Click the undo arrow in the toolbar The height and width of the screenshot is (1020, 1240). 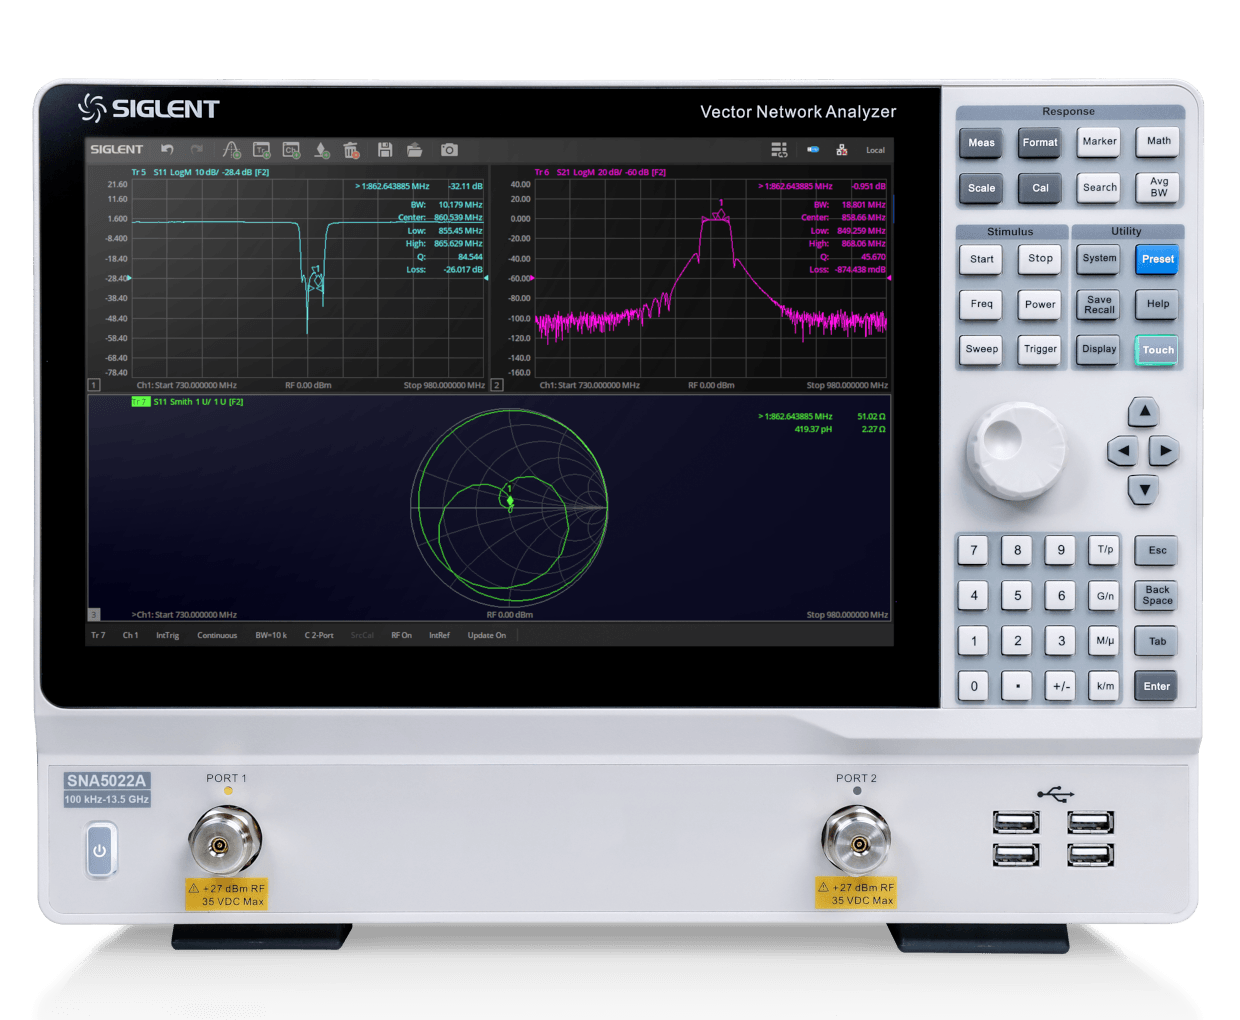tap(167, 150)
